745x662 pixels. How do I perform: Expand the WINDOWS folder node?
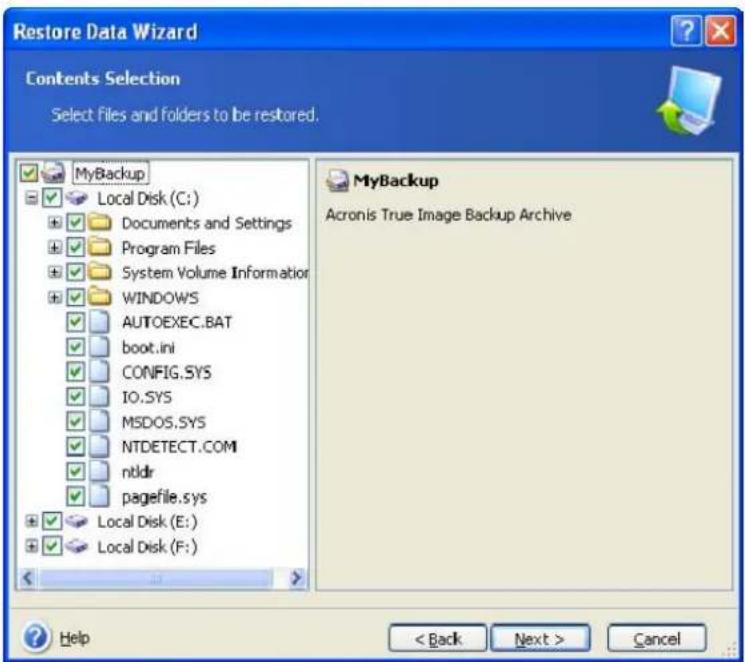(x=55, y=297)
